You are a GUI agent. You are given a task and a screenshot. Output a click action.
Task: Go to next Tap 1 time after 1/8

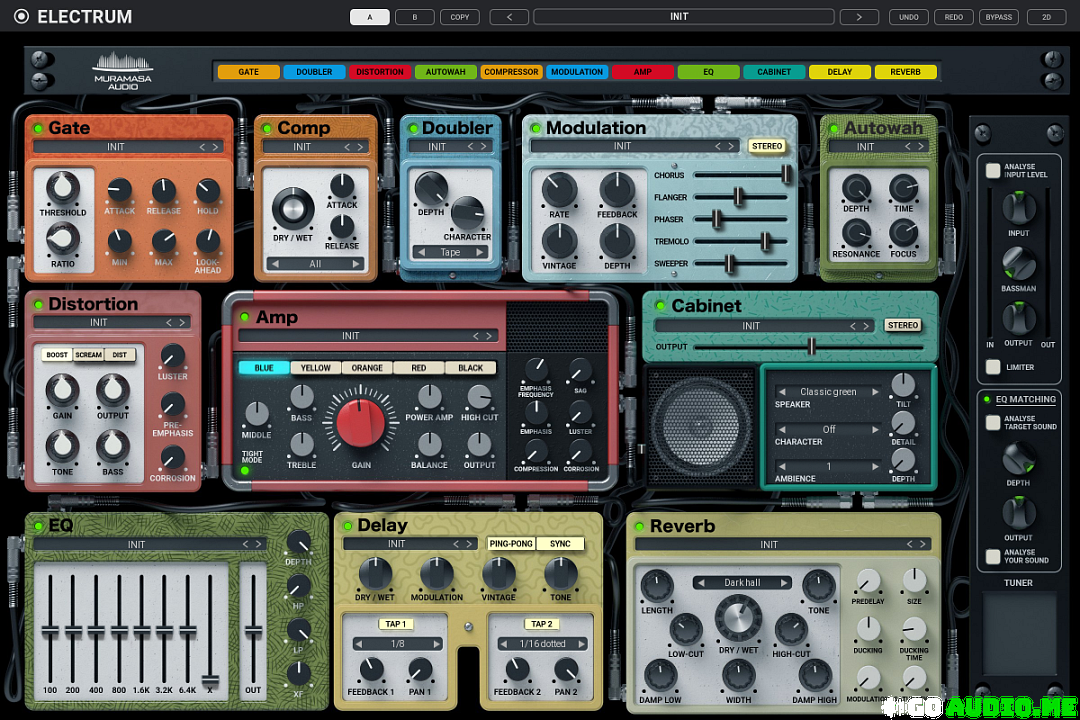[x=436, y=644]
